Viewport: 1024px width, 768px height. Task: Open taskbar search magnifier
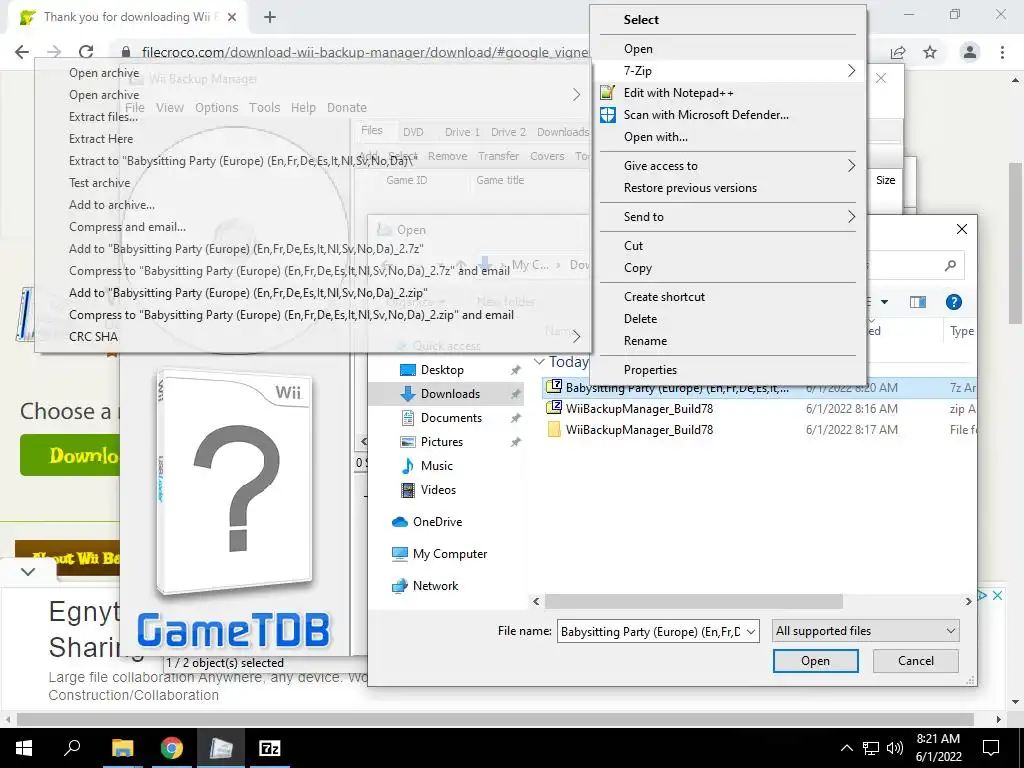[x=72, y=748]
